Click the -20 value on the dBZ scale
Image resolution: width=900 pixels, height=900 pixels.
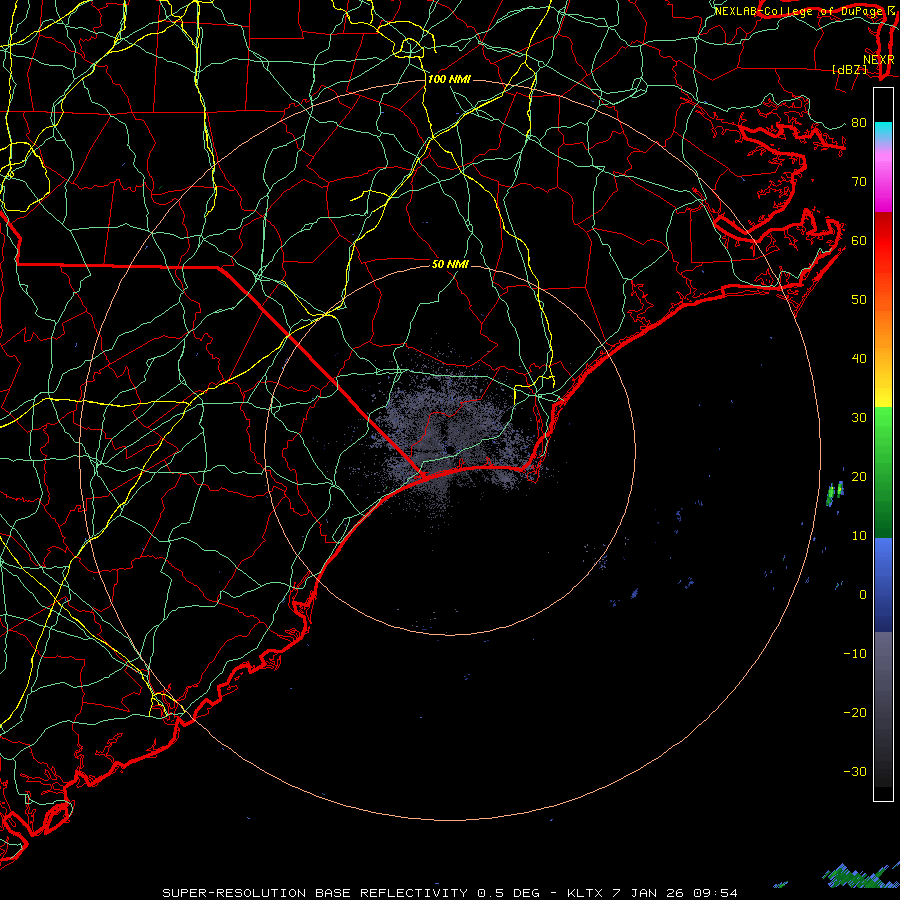pos(855,713)
